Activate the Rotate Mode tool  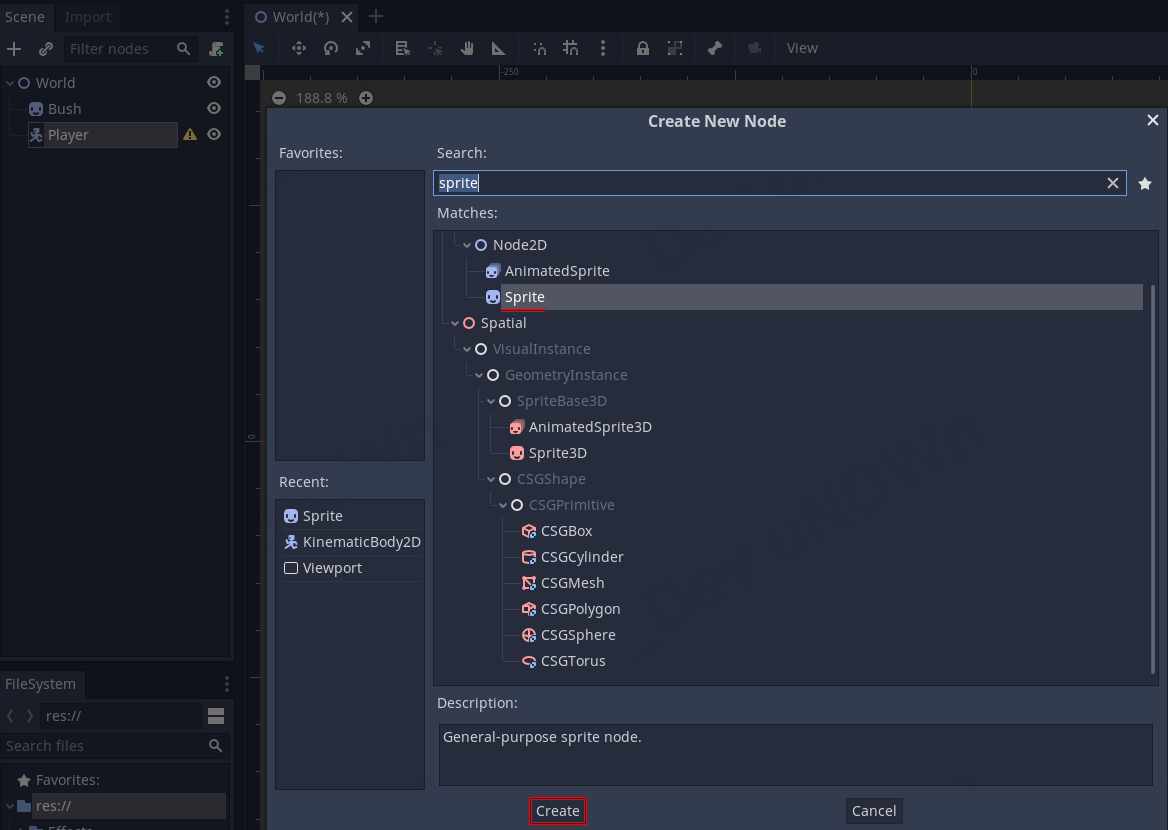331,48
